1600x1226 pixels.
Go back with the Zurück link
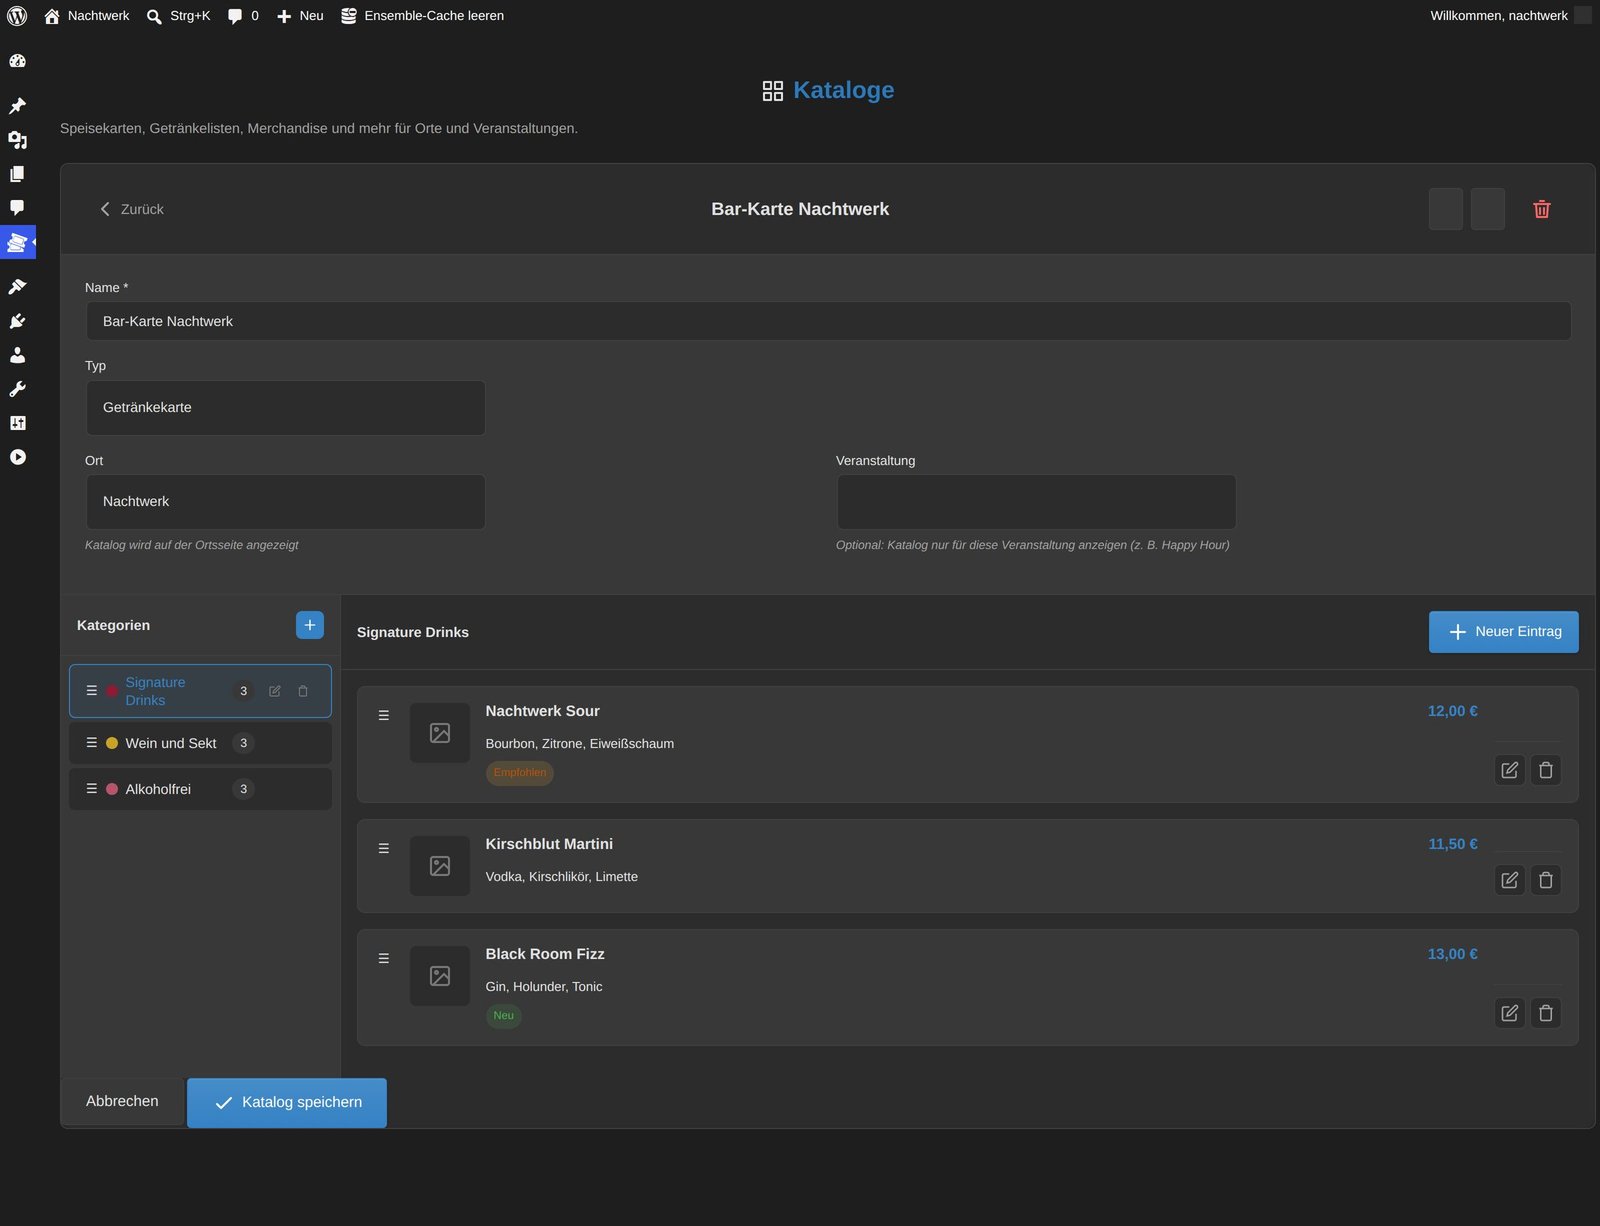(x=131, y=209)
